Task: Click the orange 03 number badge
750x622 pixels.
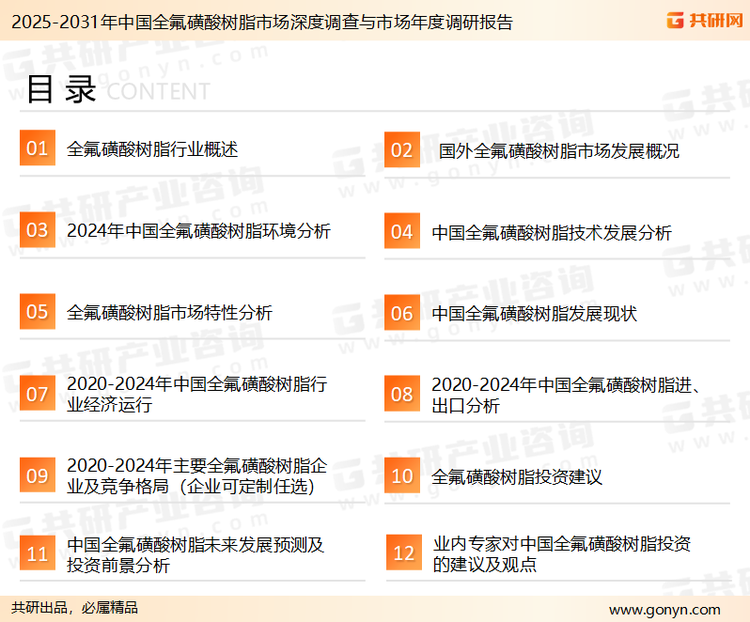Action: 37,230
